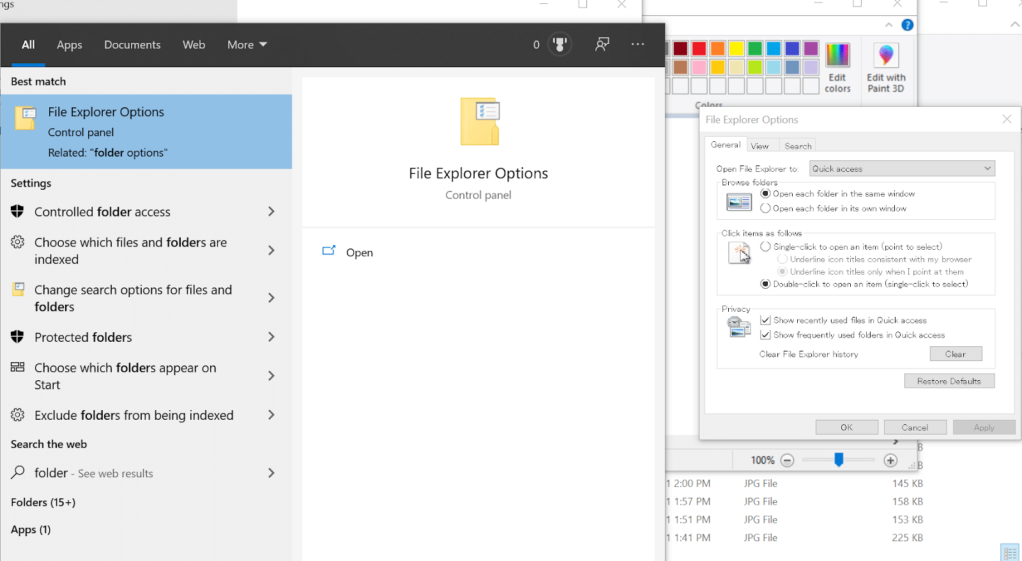Open the 'Open File Explorer to' dropdown
This screenshot has height=561, width=1022.
901,169
